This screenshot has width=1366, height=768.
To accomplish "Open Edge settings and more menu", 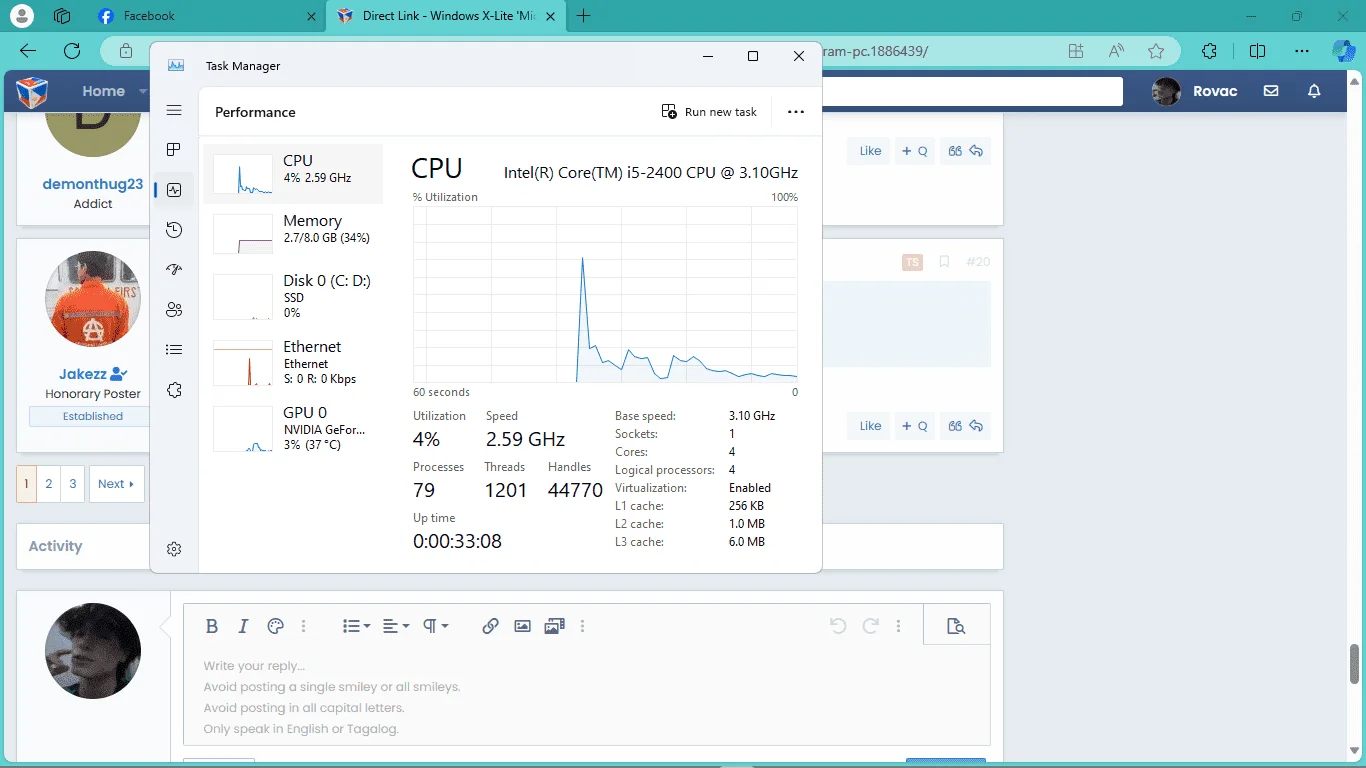I will (x=1302, y=51).
